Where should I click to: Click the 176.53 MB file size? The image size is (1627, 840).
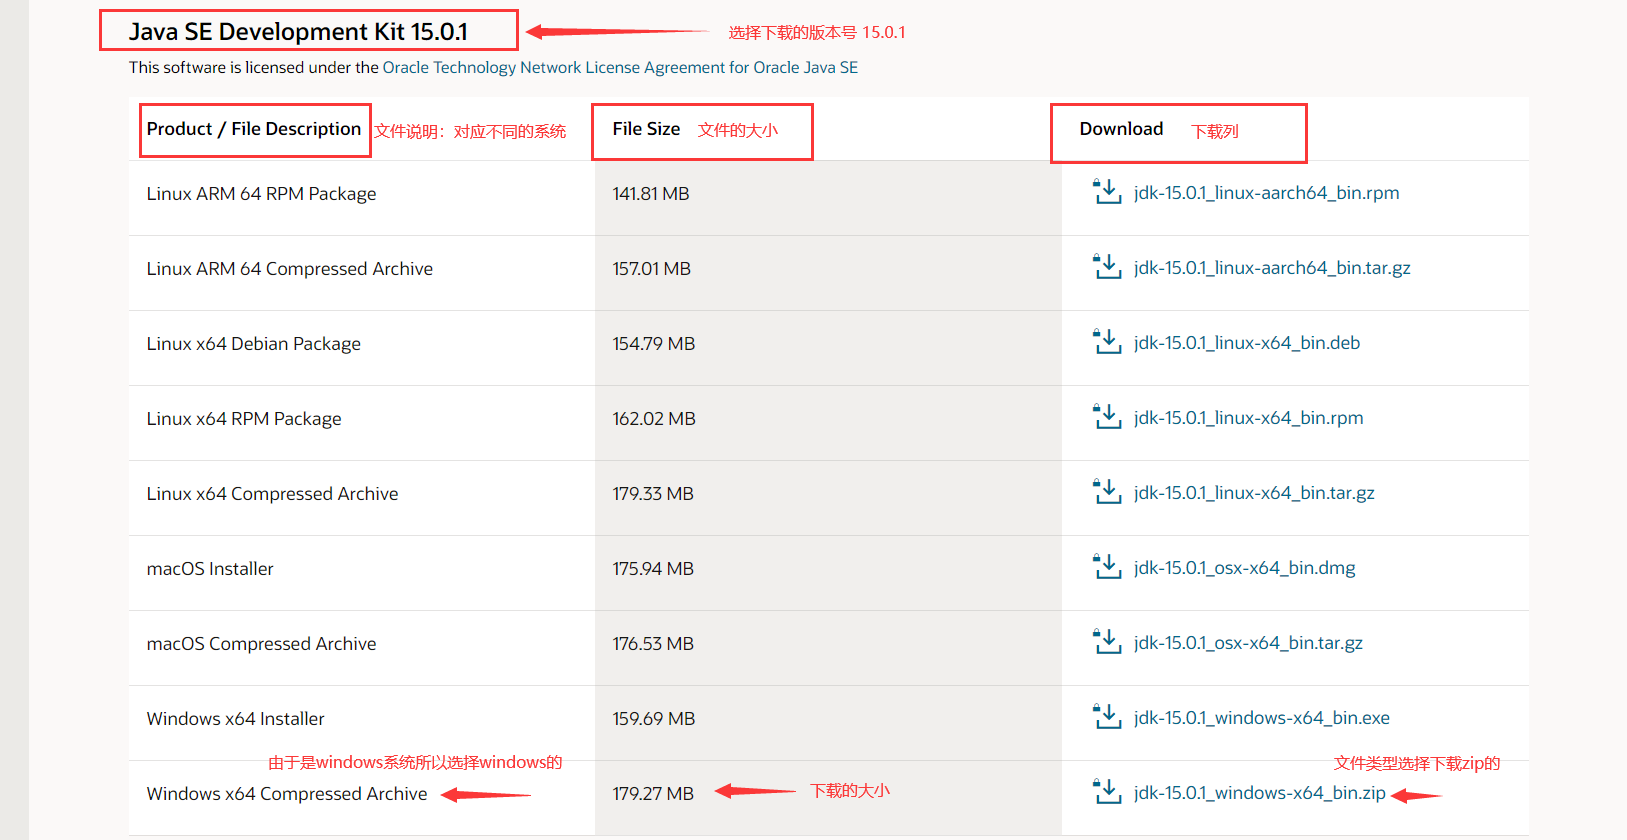[653, 644]
